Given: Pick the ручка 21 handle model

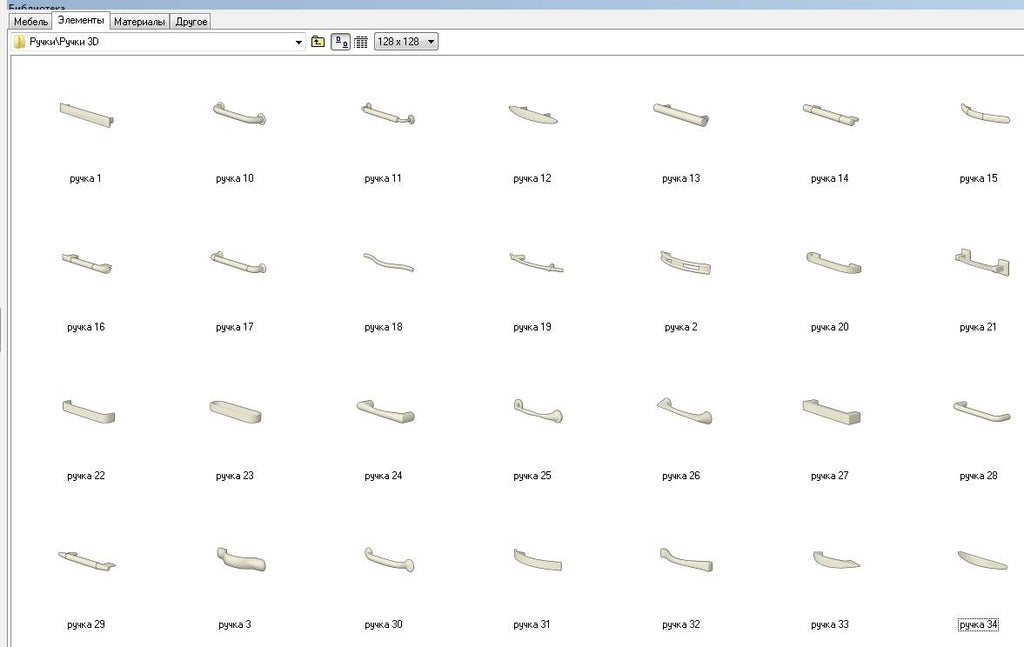Looking at the screenshot, I should pyautogui.click(x=982, y=262).
